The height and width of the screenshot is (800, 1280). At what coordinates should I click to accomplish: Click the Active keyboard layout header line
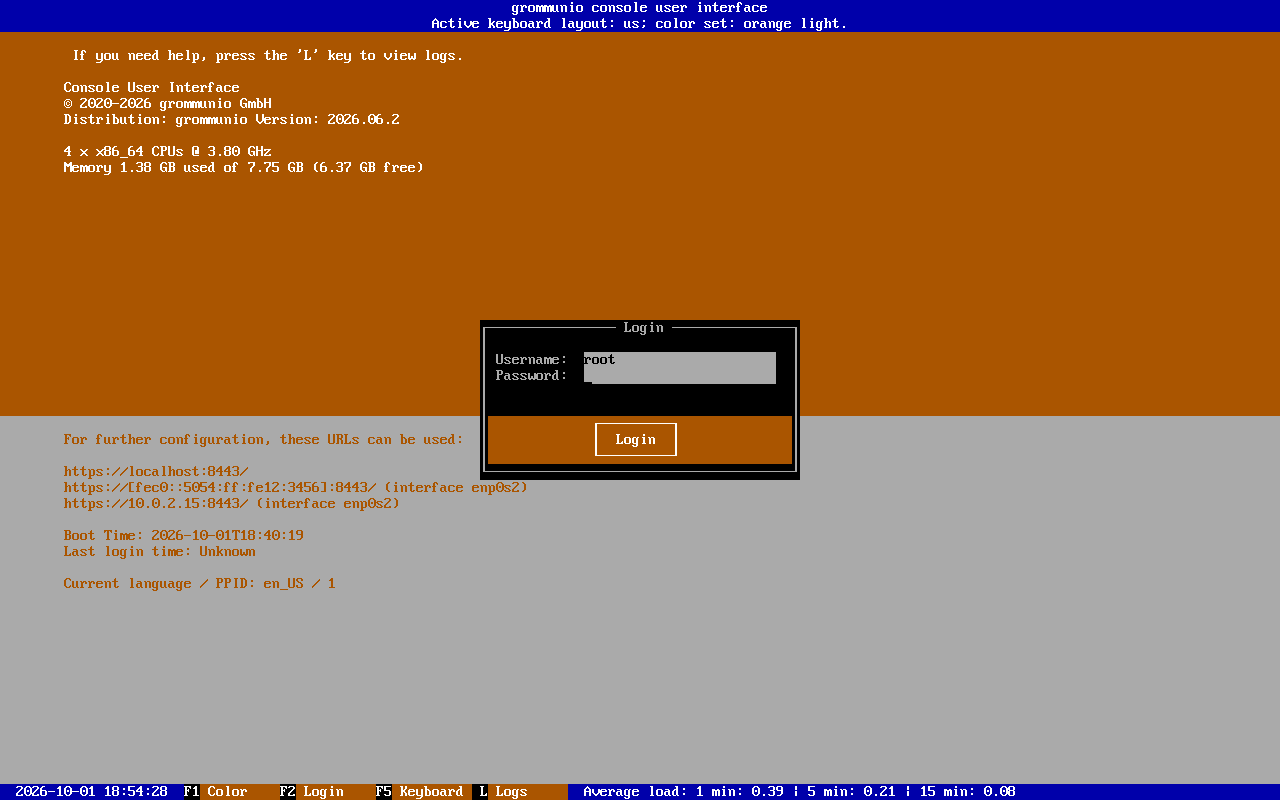(640, 24)
